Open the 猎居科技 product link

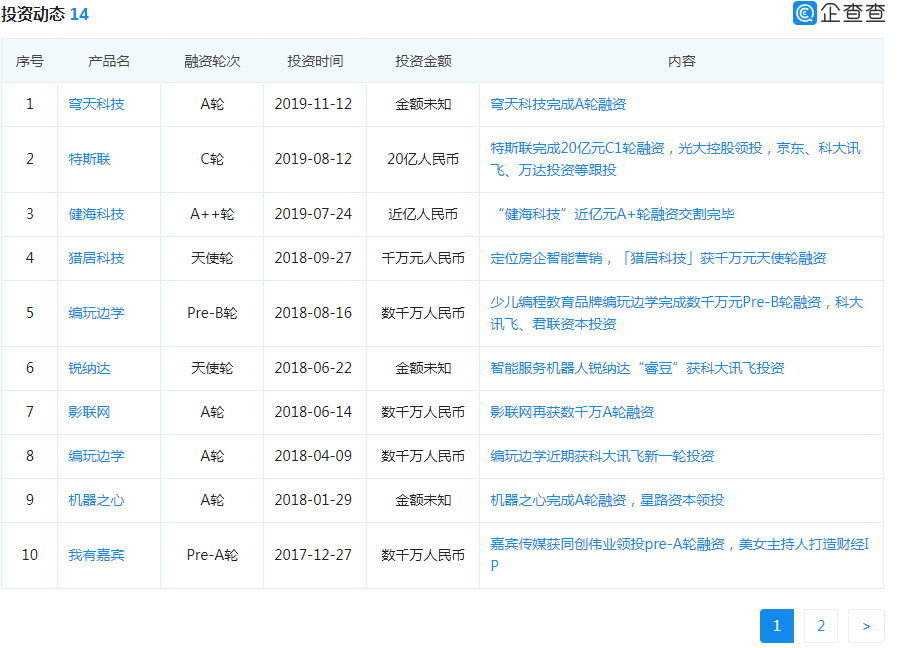(96, 258)
